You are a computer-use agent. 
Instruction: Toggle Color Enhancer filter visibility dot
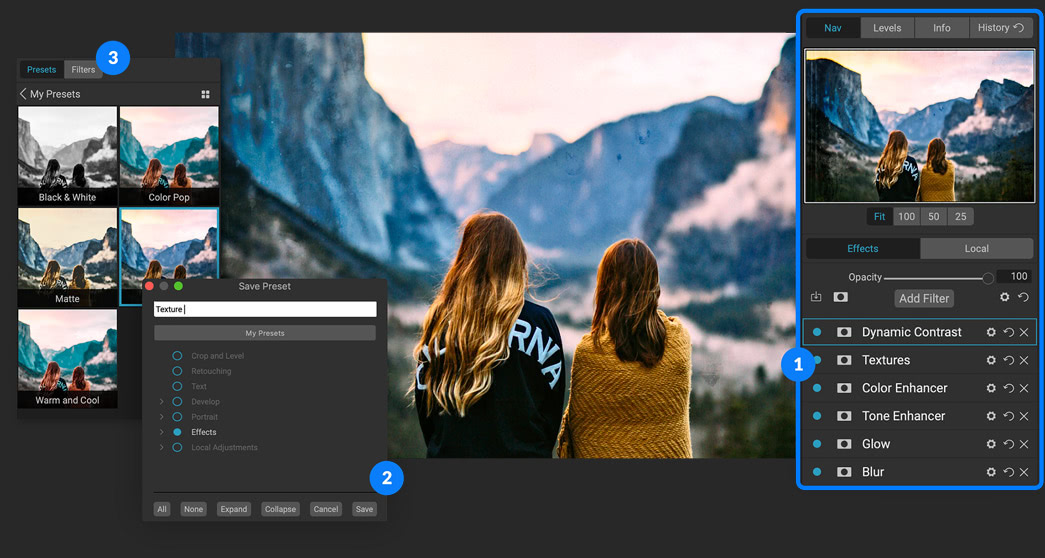pyautogui.click(x=817, y=388)
